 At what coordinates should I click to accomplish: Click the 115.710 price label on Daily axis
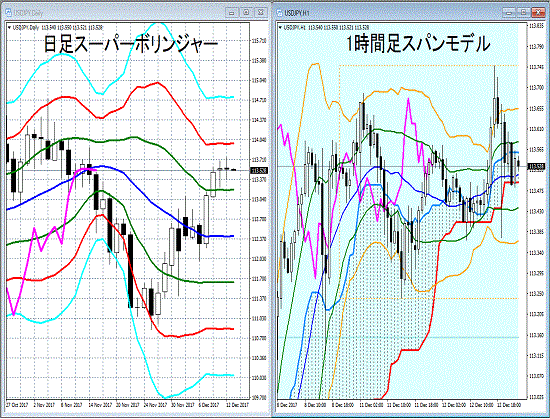tap(259, 41)
